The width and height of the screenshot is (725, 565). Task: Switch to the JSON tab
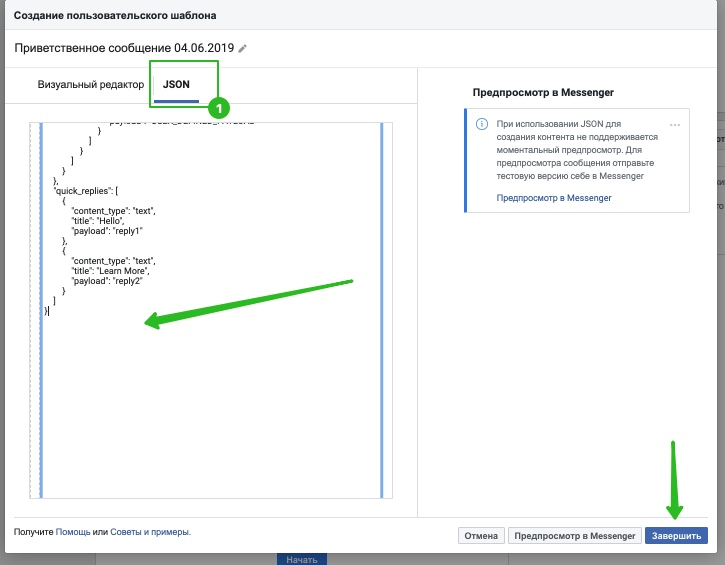176,85
